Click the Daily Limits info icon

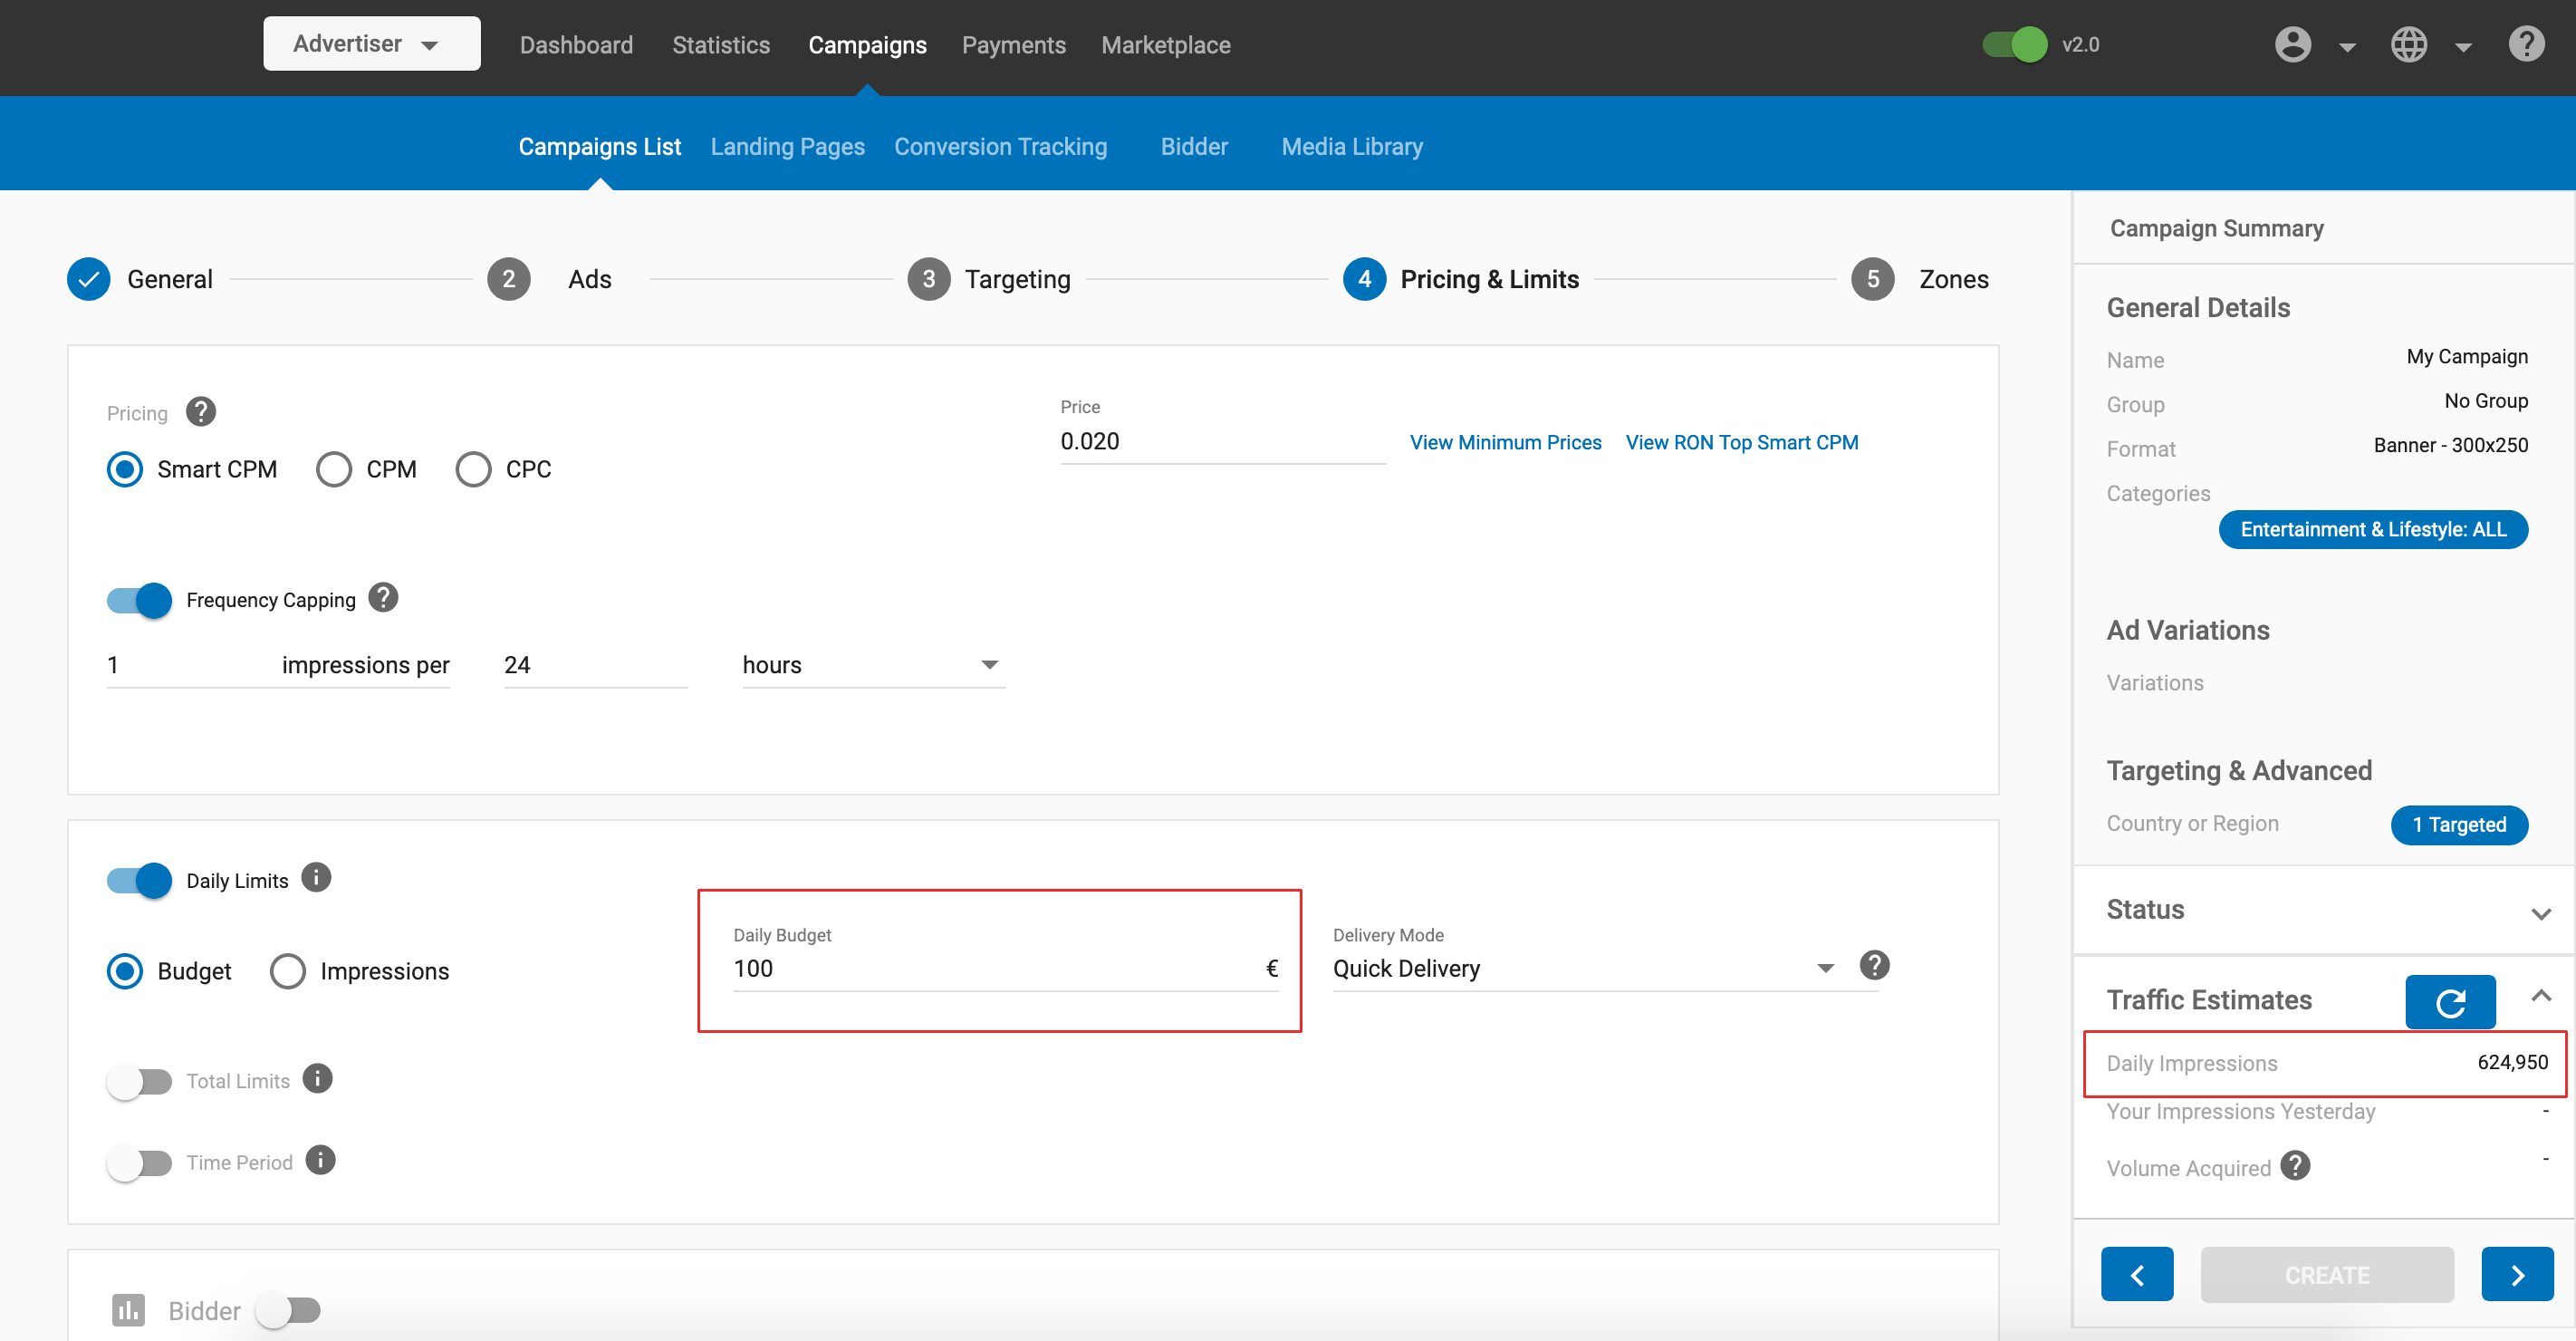coord(316,878)
